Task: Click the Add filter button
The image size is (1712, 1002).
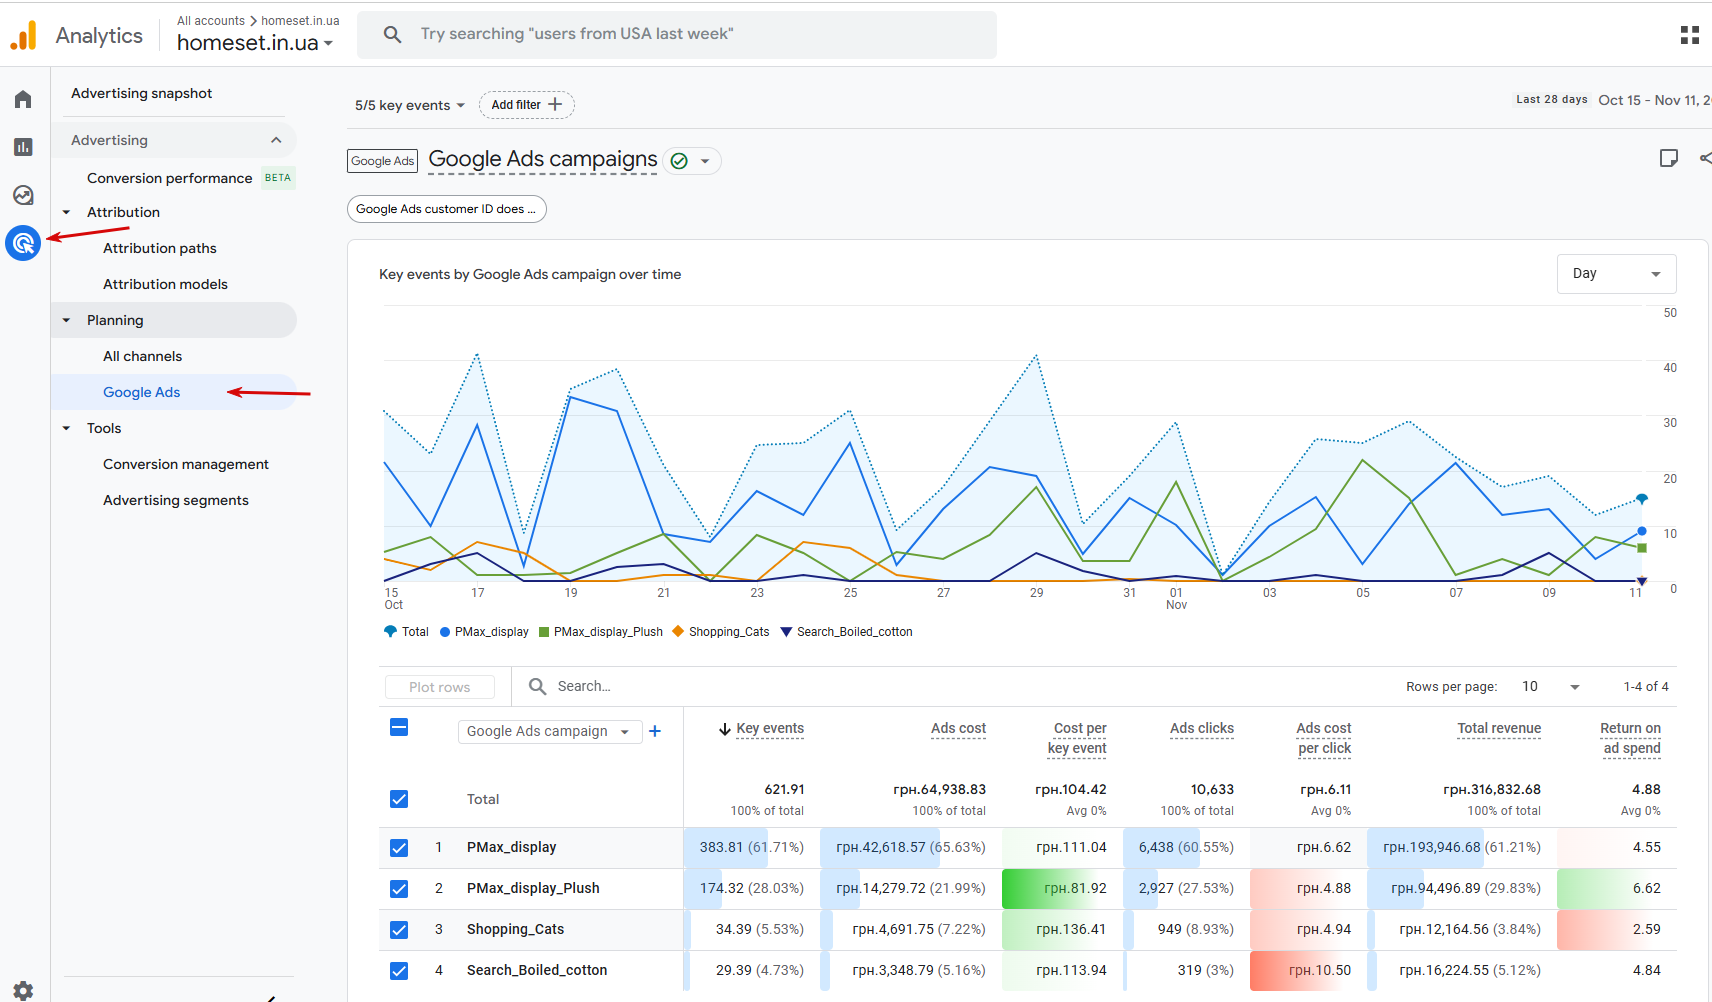Action: coord(526,104)
